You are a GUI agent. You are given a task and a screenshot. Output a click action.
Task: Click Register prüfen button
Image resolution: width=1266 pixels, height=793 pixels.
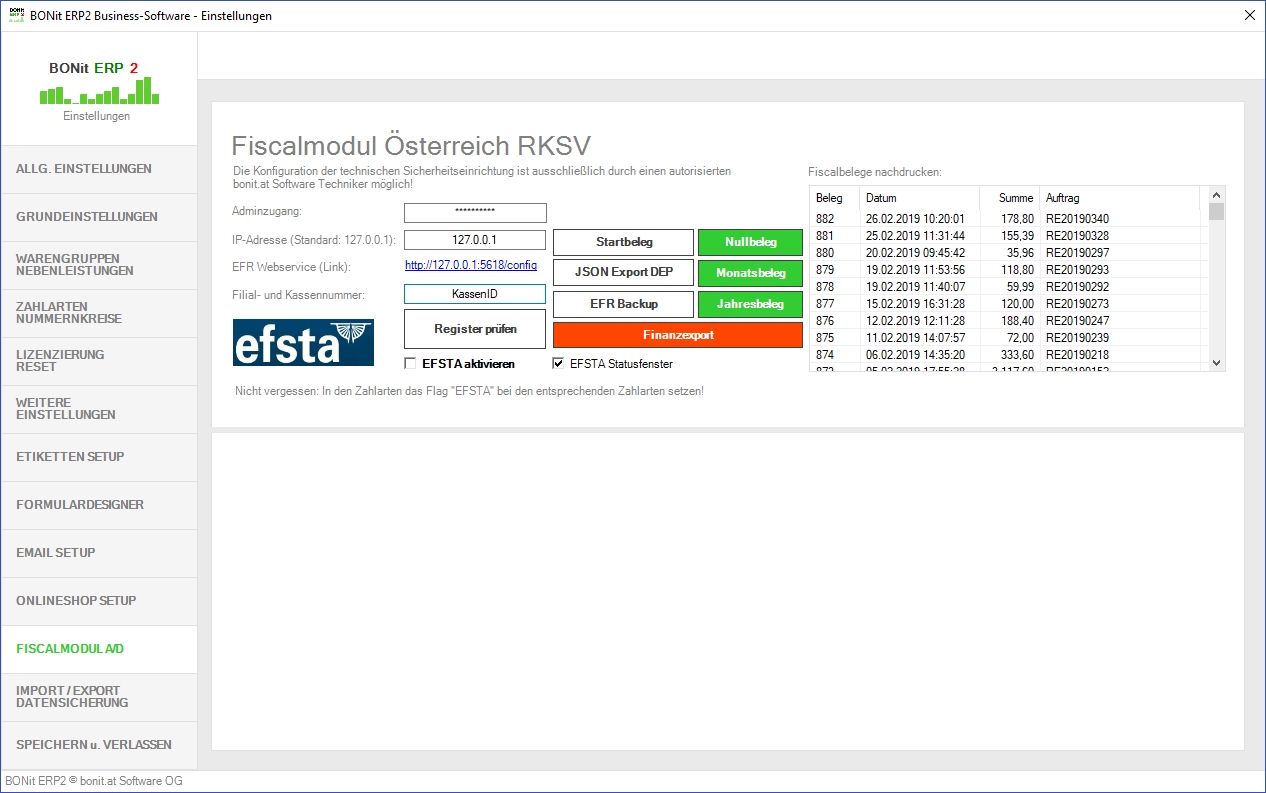[475, 329]
